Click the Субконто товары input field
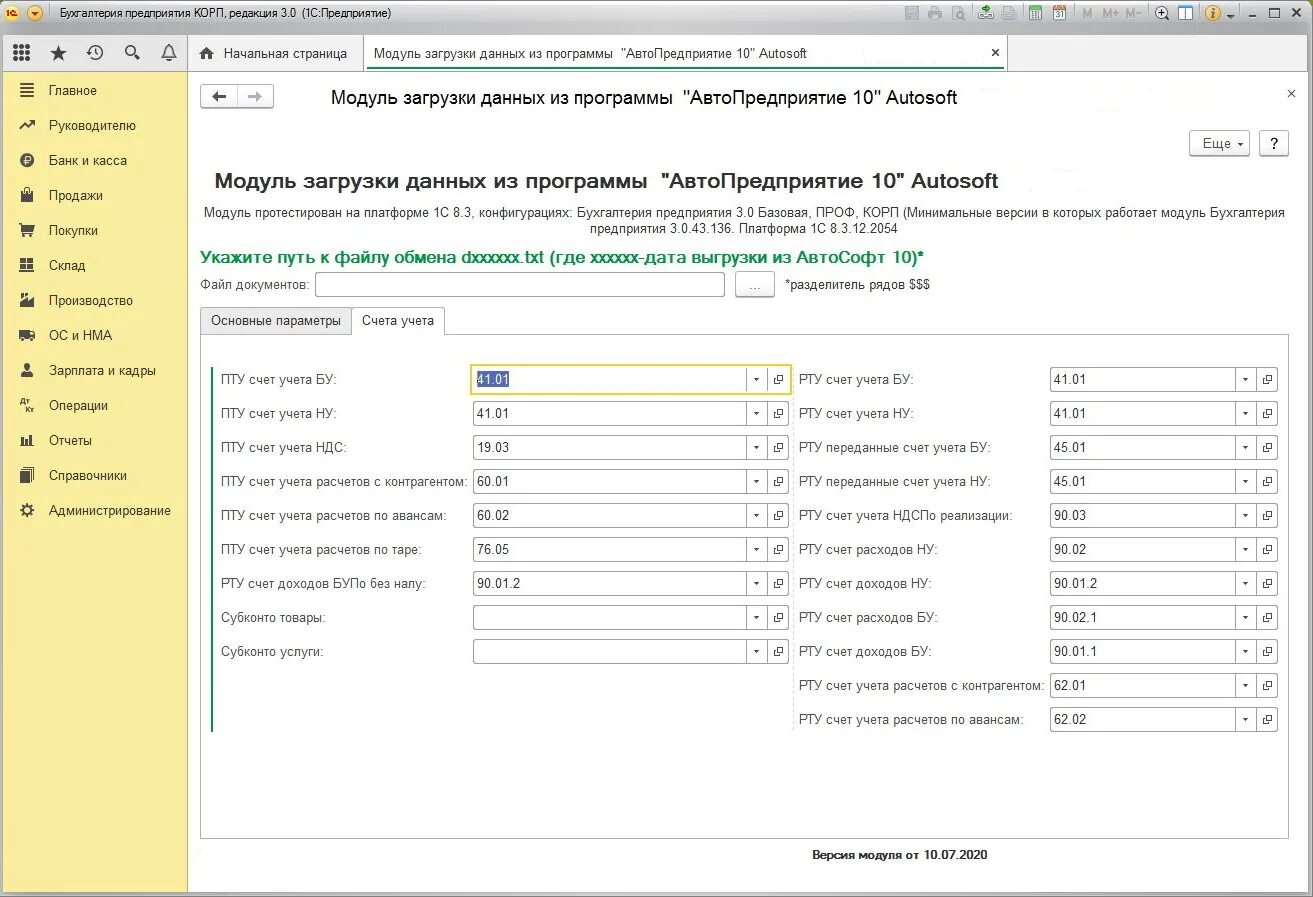 (x=610, y=618)
